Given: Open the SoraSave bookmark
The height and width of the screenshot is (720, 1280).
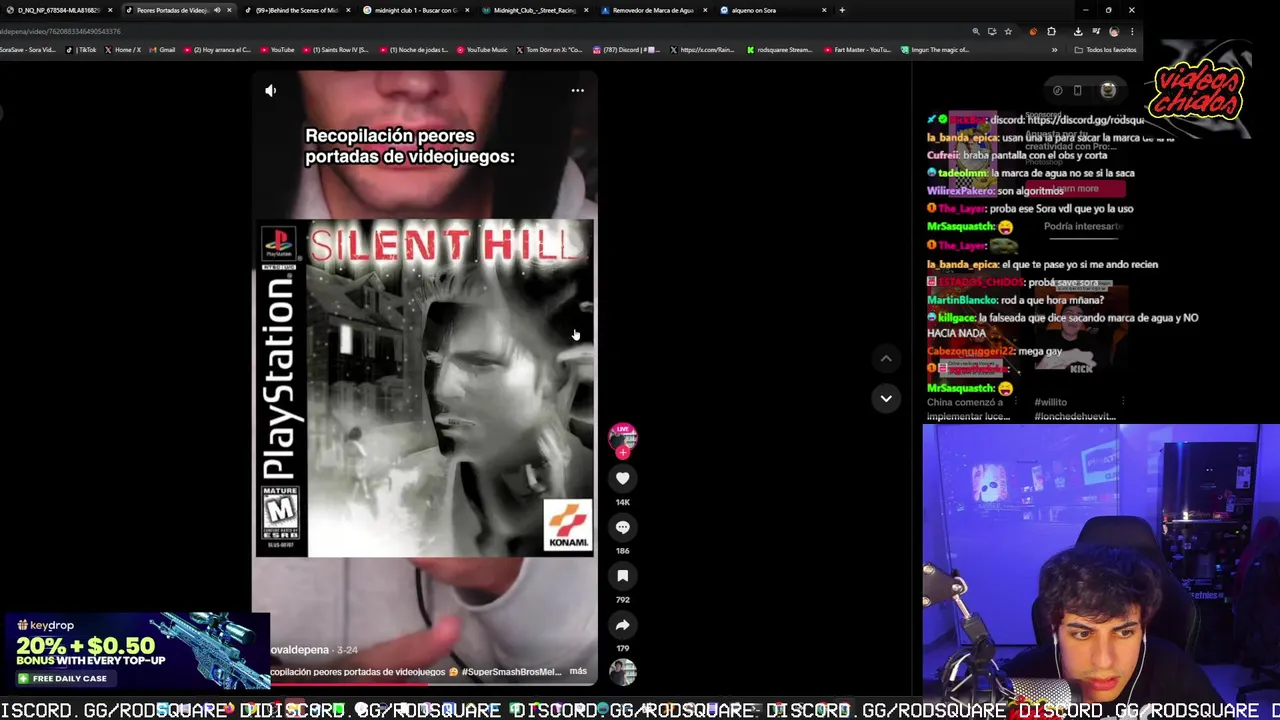Looking at the screenshot, I should (27, 49).
